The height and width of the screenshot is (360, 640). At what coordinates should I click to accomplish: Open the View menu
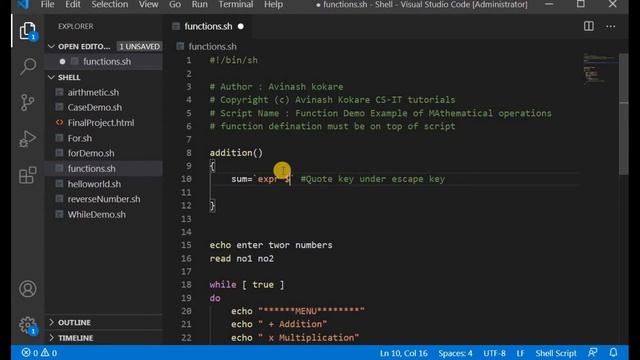pyautogui.click(x=148, y=4)
